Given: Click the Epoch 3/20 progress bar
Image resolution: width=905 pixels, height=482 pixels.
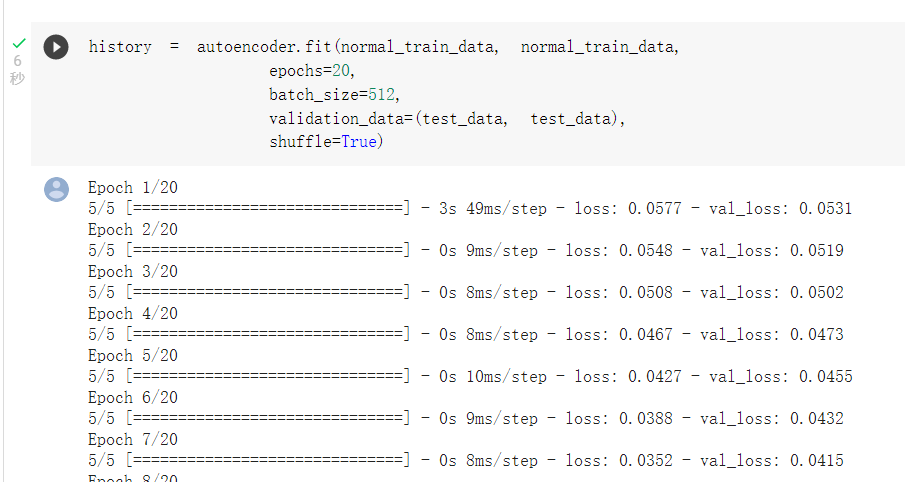Looking at the screenshot, I should [x=268, y=293].
